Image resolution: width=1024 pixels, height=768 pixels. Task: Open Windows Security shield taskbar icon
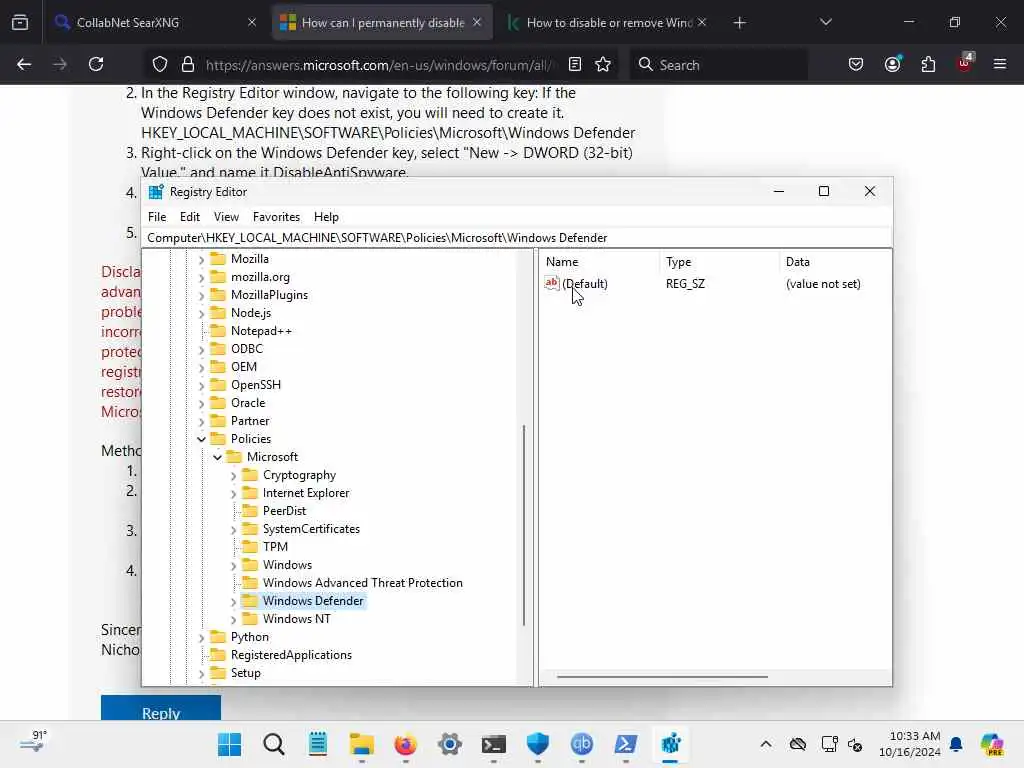[537, 744]
